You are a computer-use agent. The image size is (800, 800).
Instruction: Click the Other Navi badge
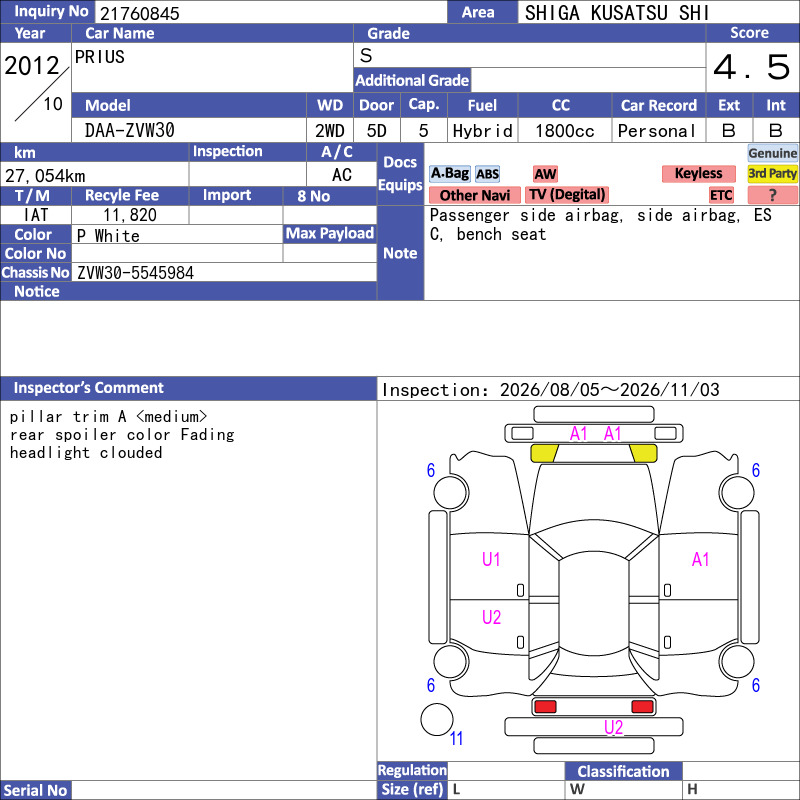click(474, 195)
